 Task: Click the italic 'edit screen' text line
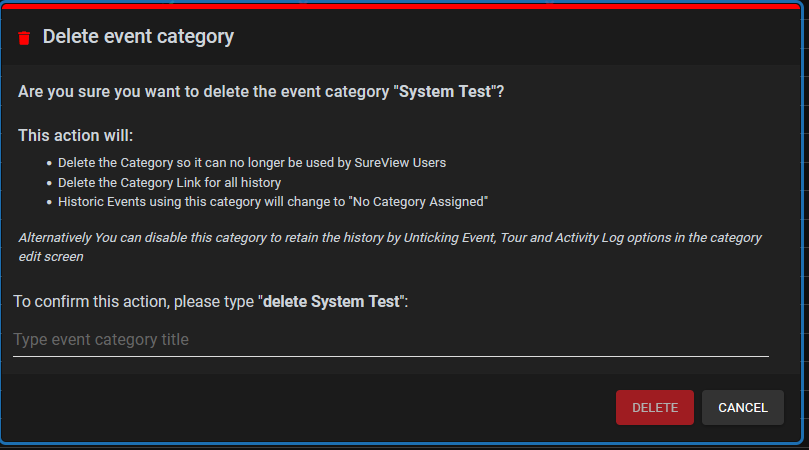(x=51, y=257)
